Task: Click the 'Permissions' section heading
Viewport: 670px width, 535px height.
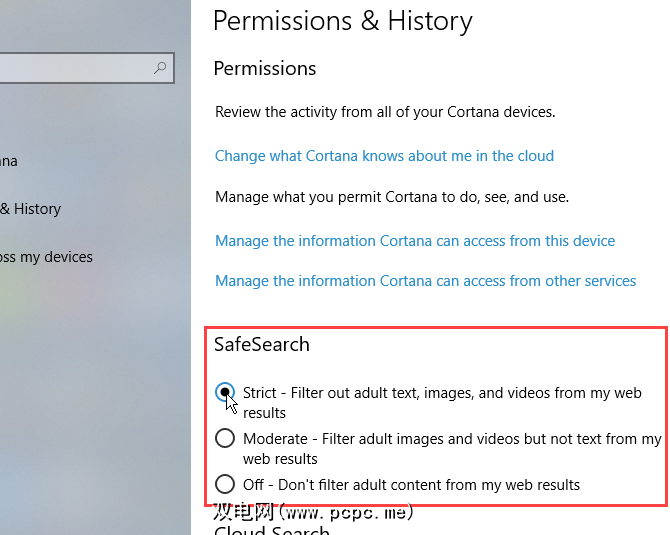Action: 265,68
